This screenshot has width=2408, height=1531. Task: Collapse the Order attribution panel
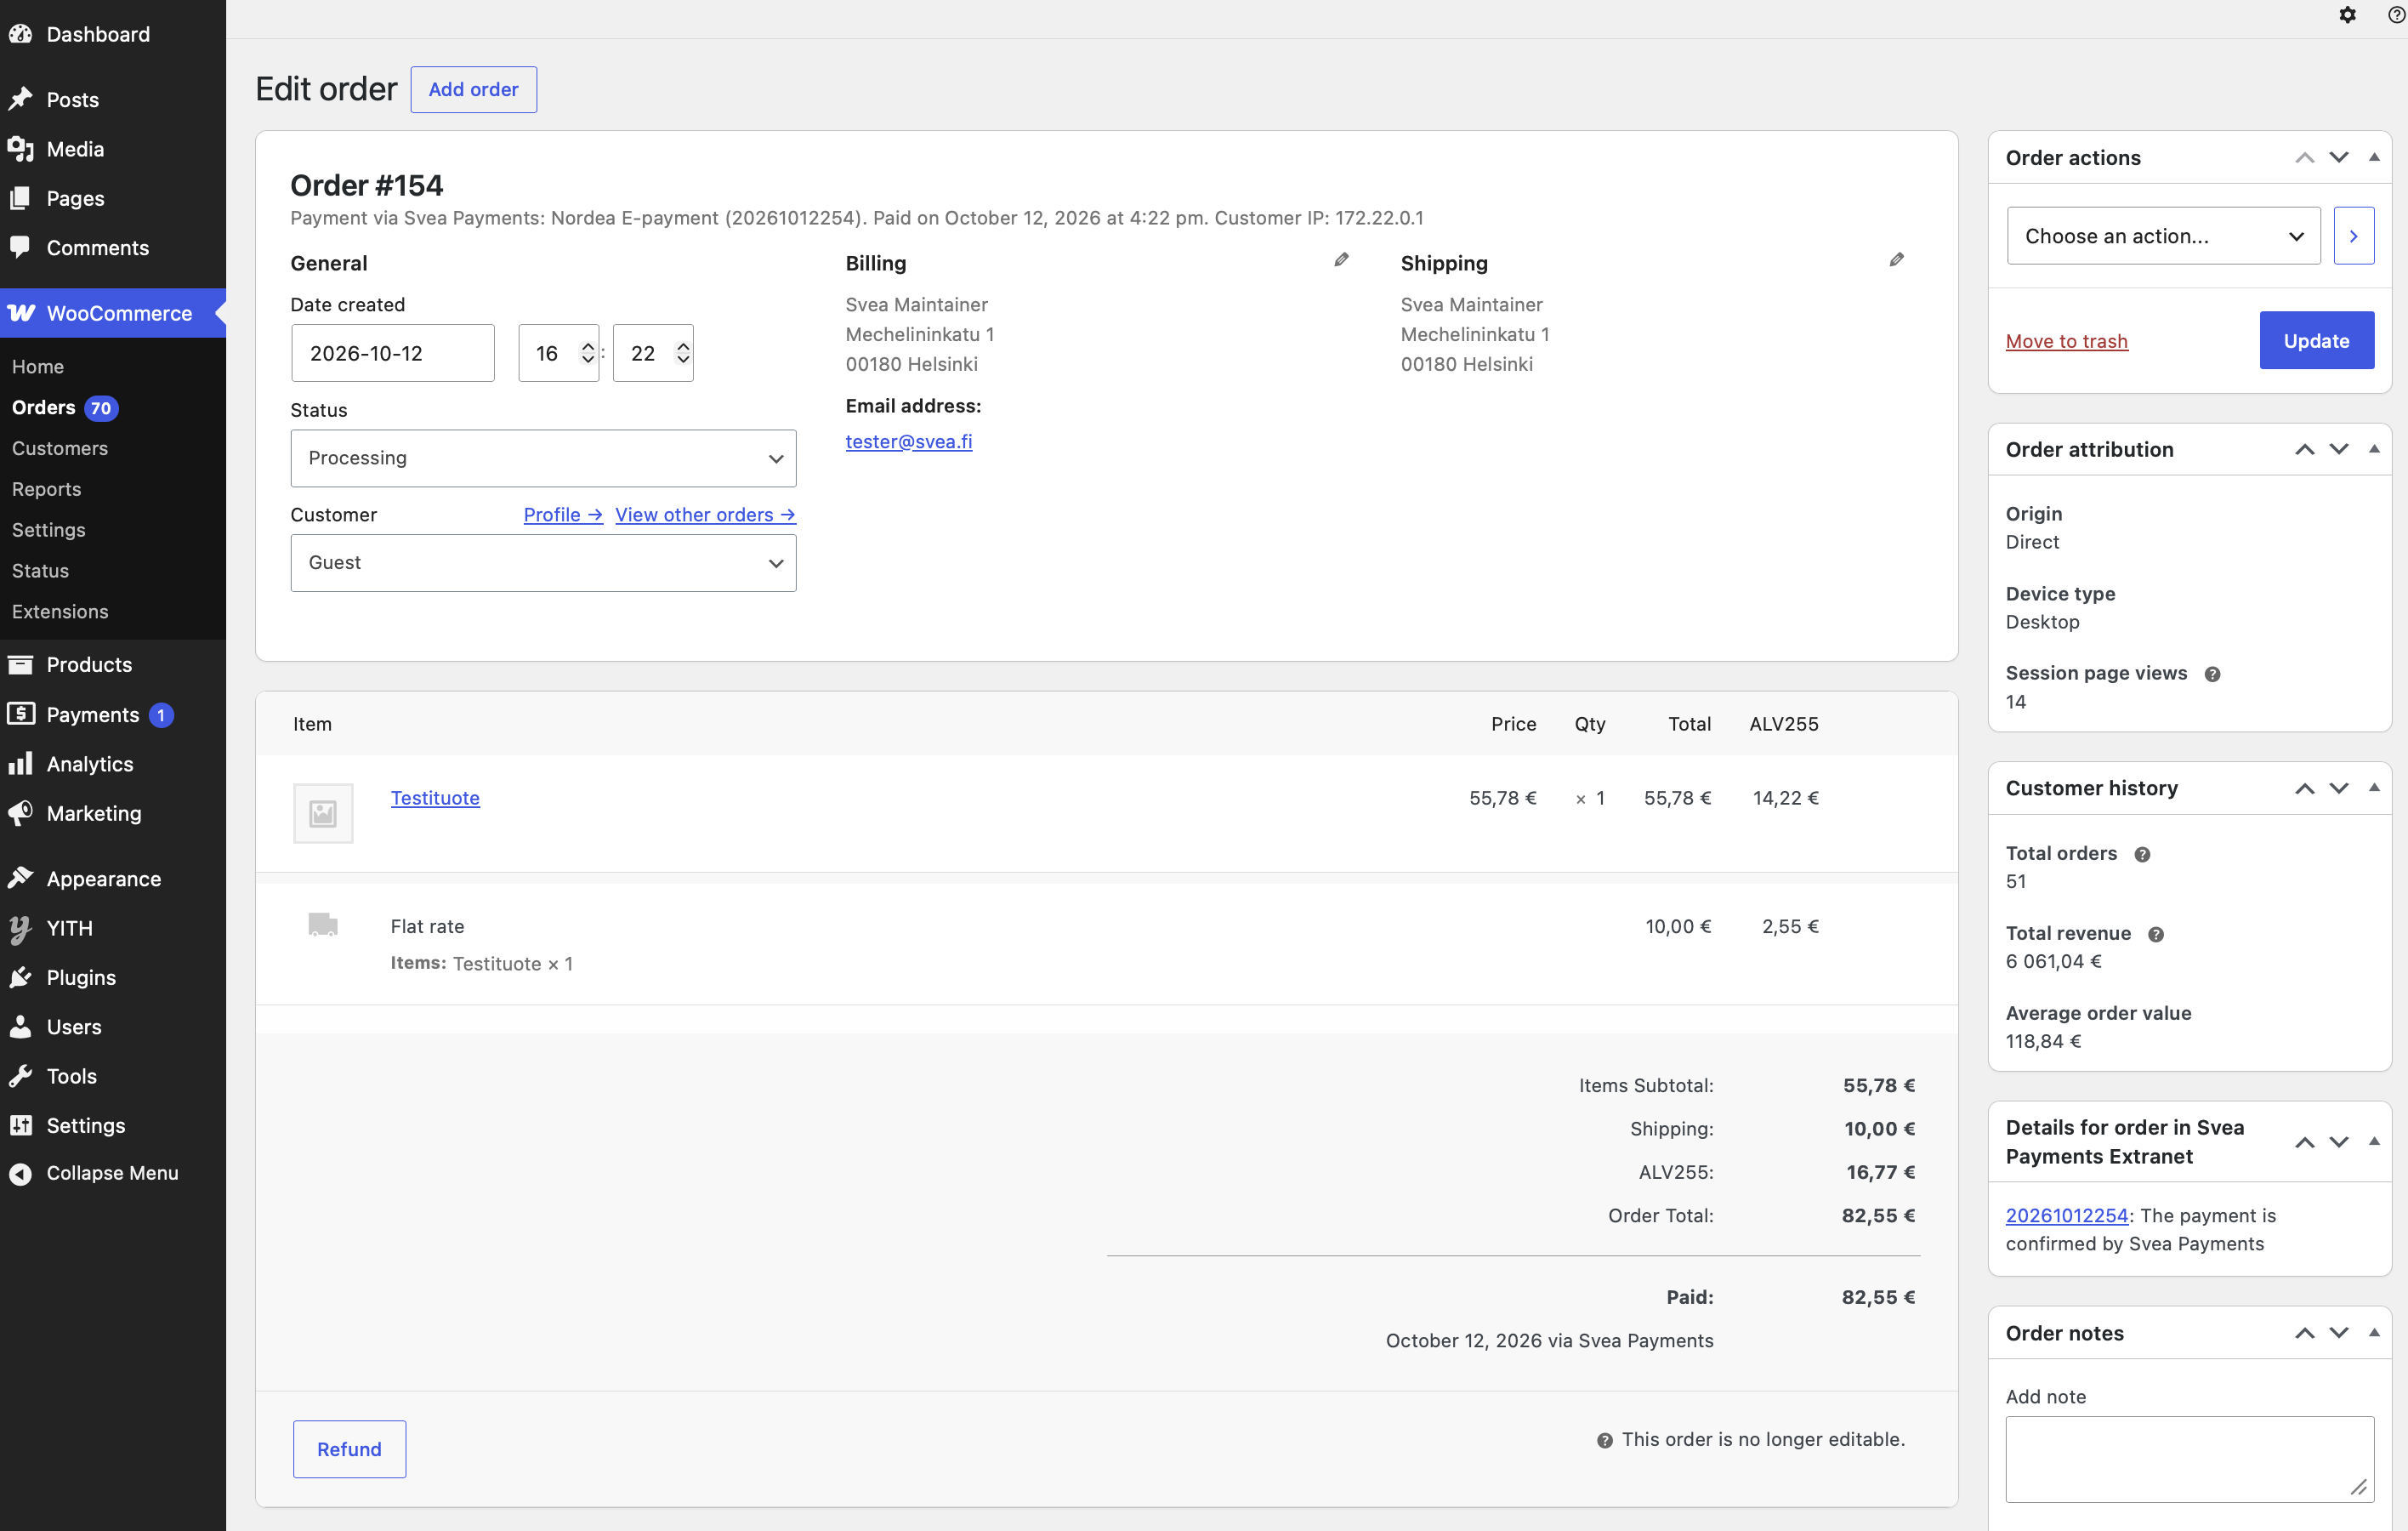2373,449
